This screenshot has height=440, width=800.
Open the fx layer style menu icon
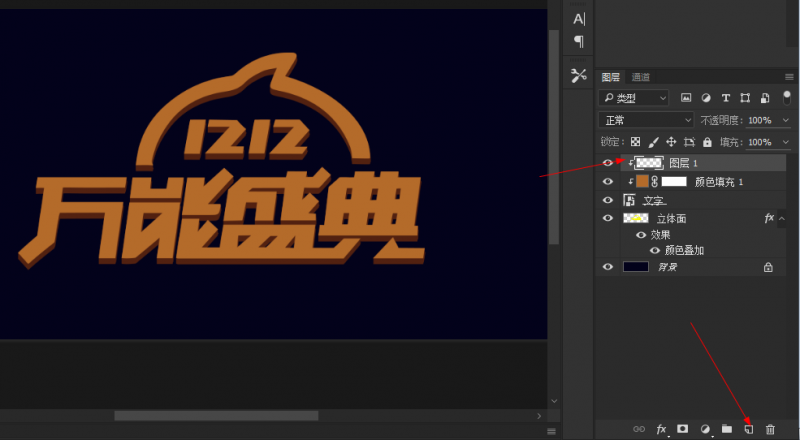(661, 429)
